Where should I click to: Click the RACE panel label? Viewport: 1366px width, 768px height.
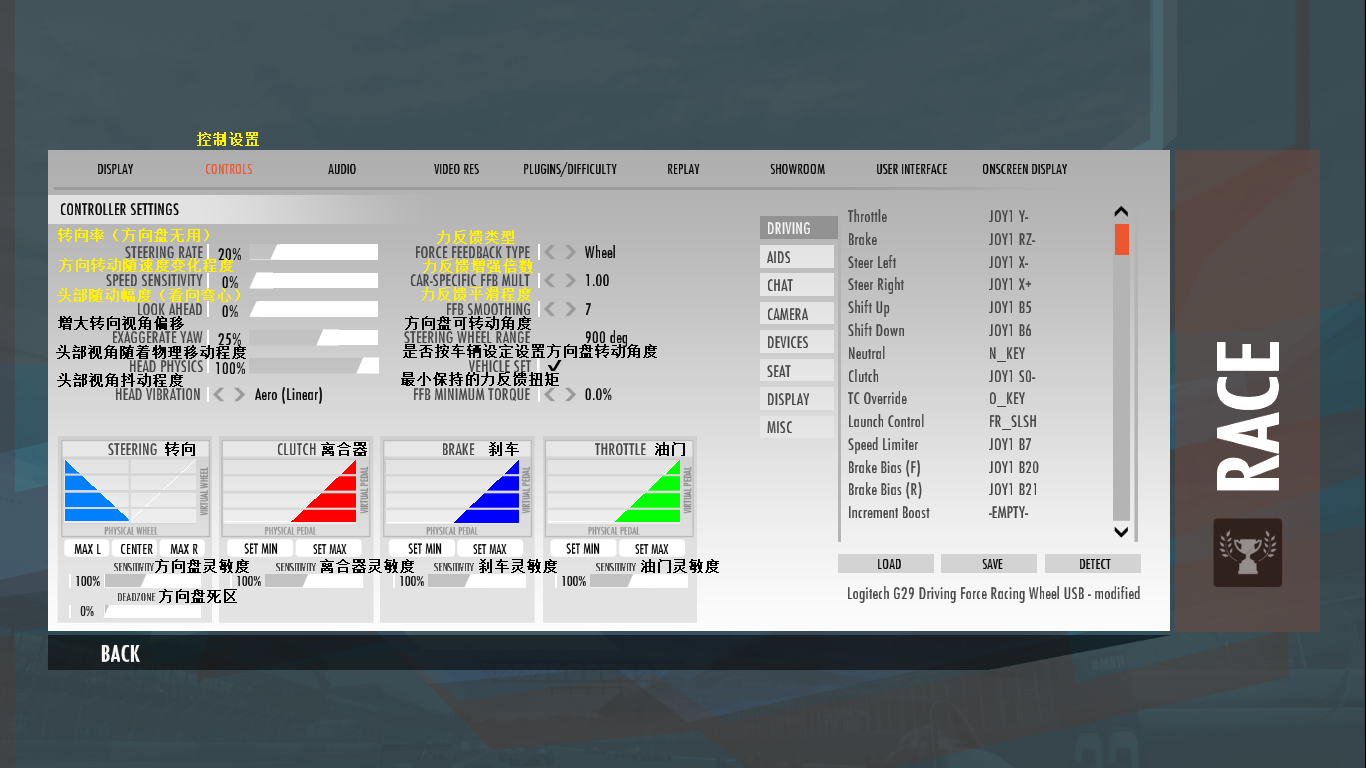1248,416
